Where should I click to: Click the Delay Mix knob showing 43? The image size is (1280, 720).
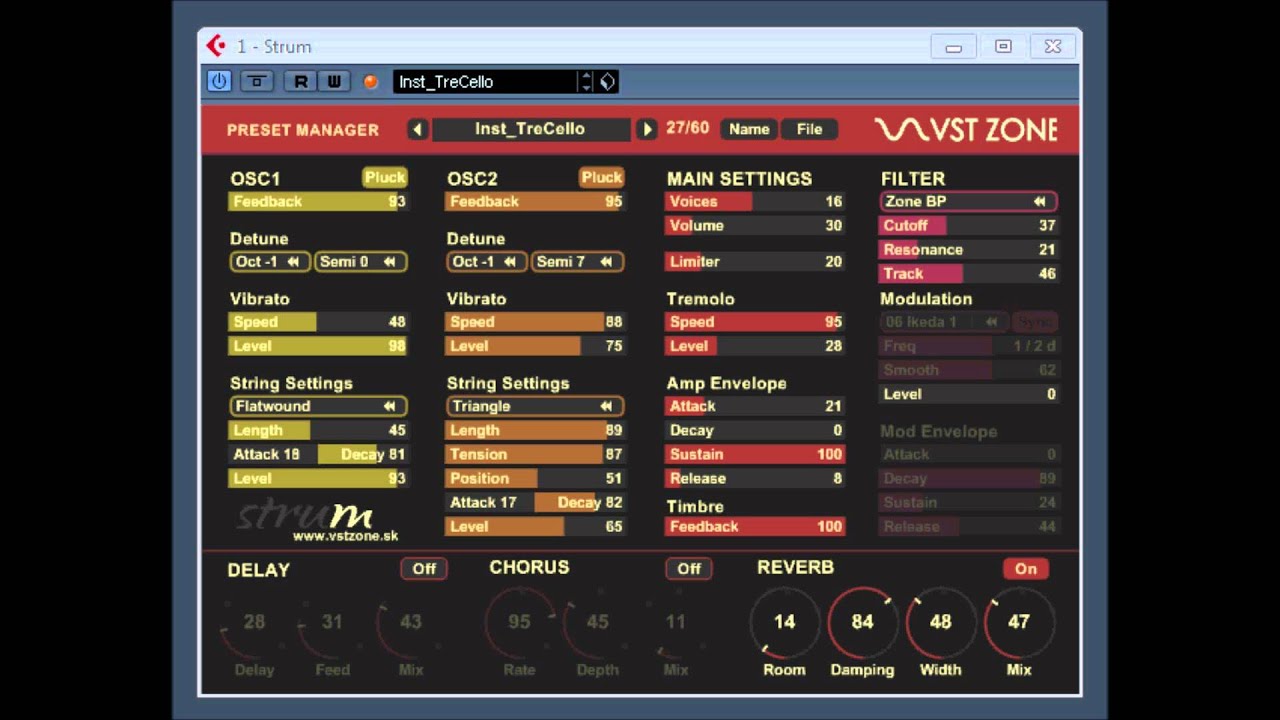(410, 622)
